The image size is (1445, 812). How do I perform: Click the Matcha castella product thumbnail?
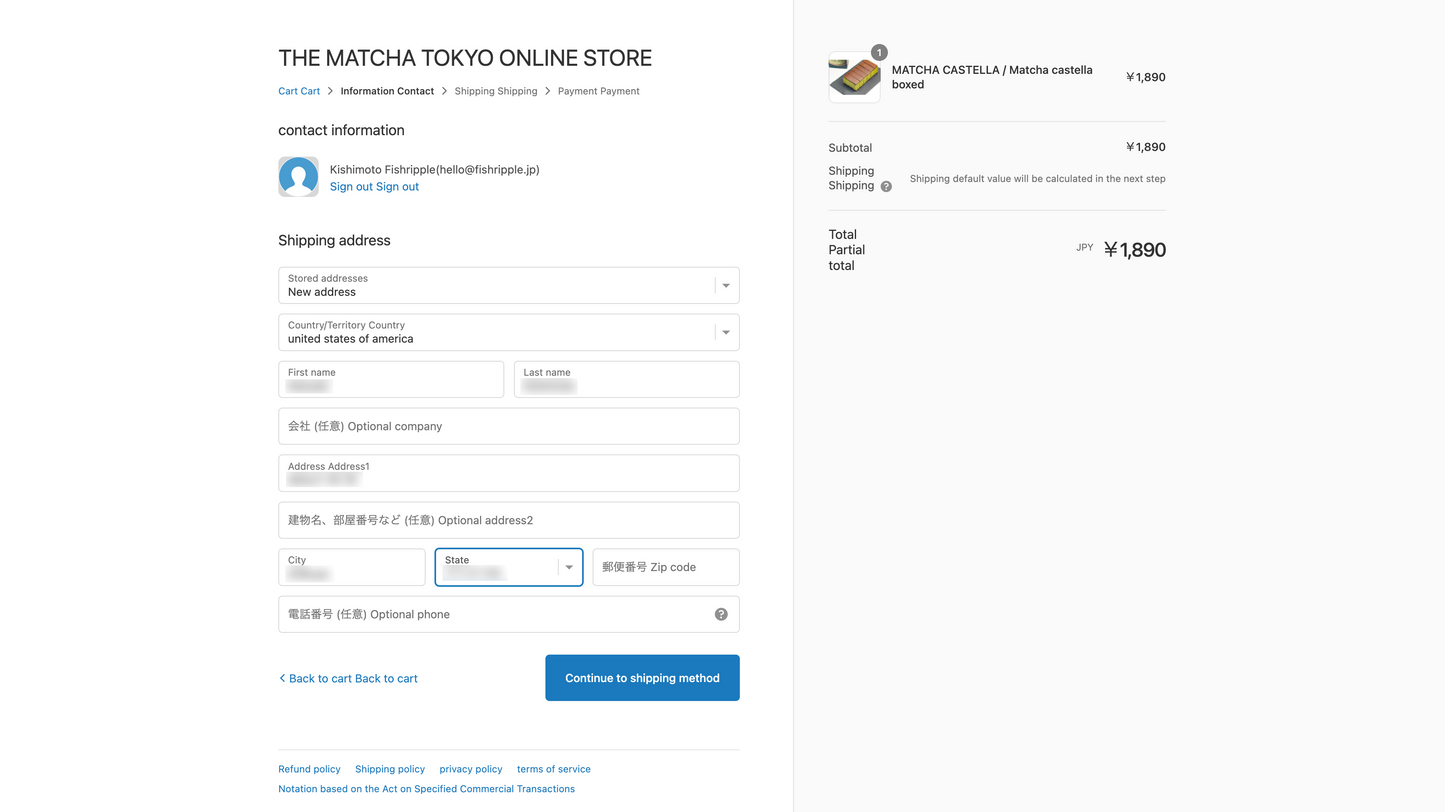pyautogui.click(x=854, y=77)
